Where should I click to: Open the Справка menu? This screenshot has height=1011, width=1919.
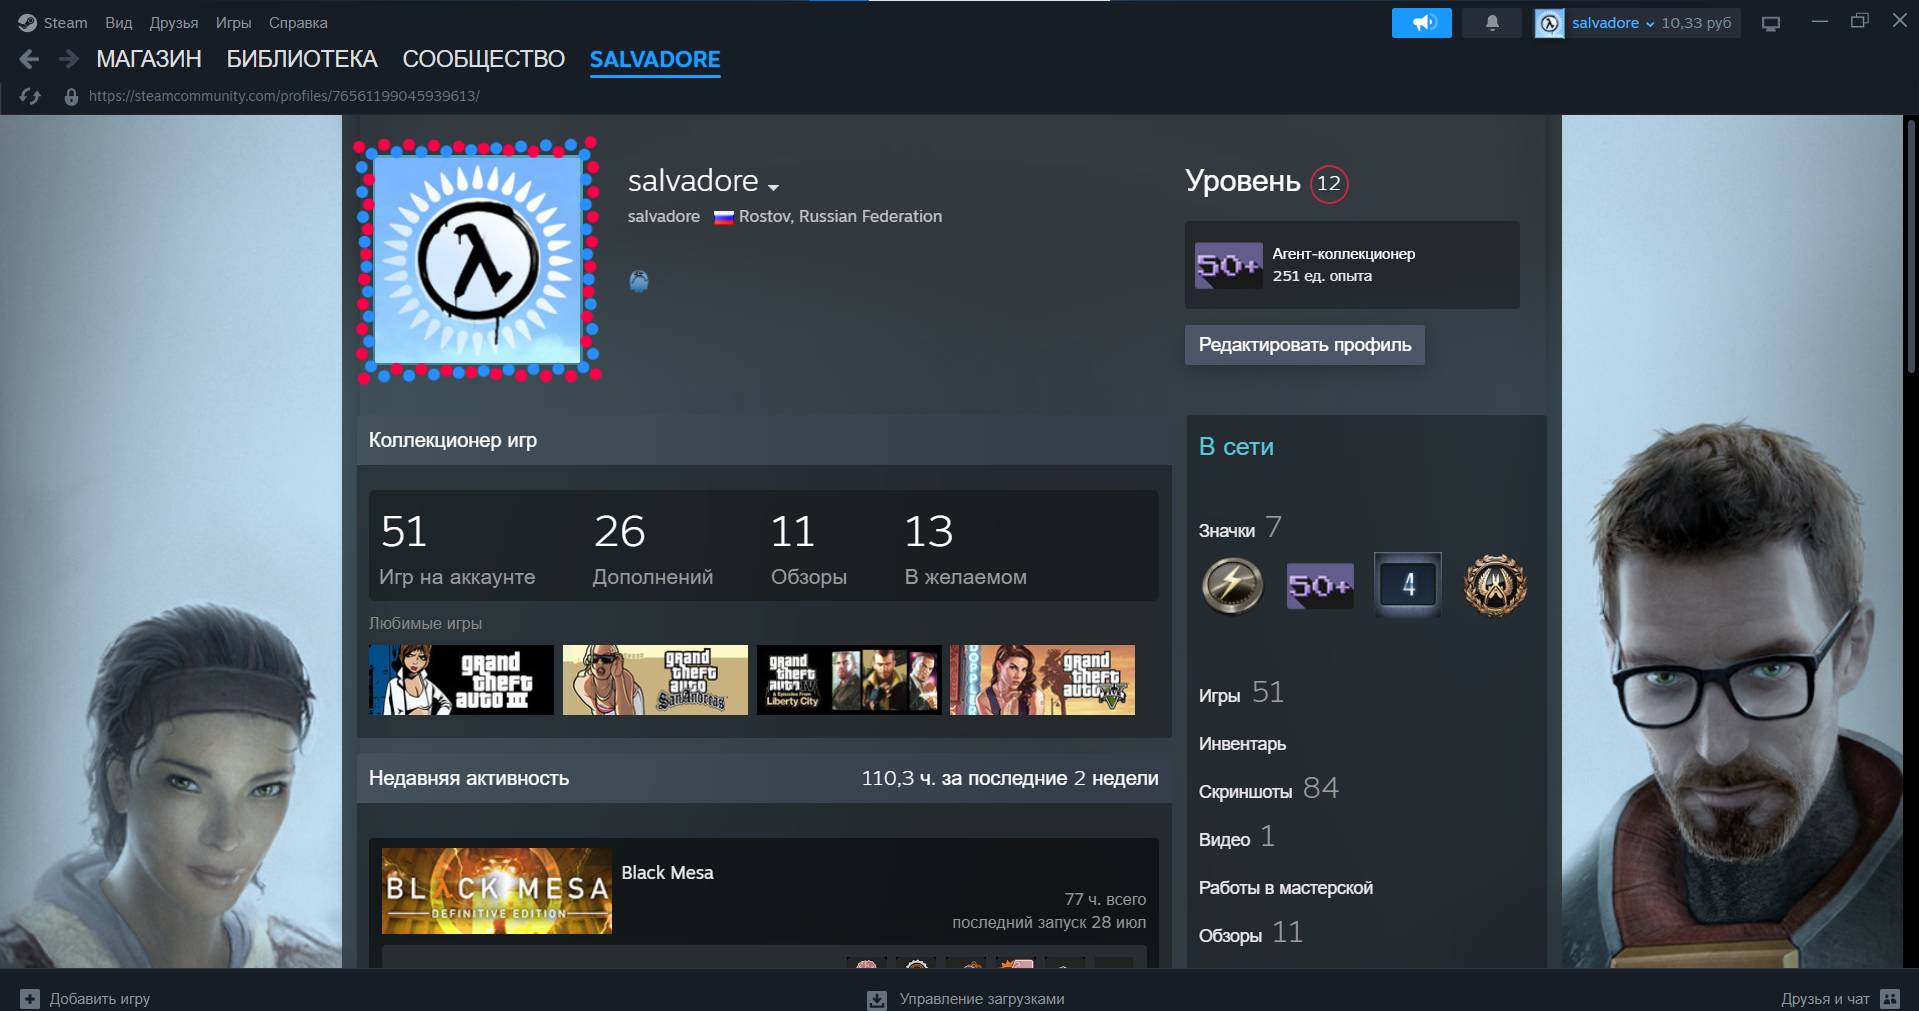(298, 22)
